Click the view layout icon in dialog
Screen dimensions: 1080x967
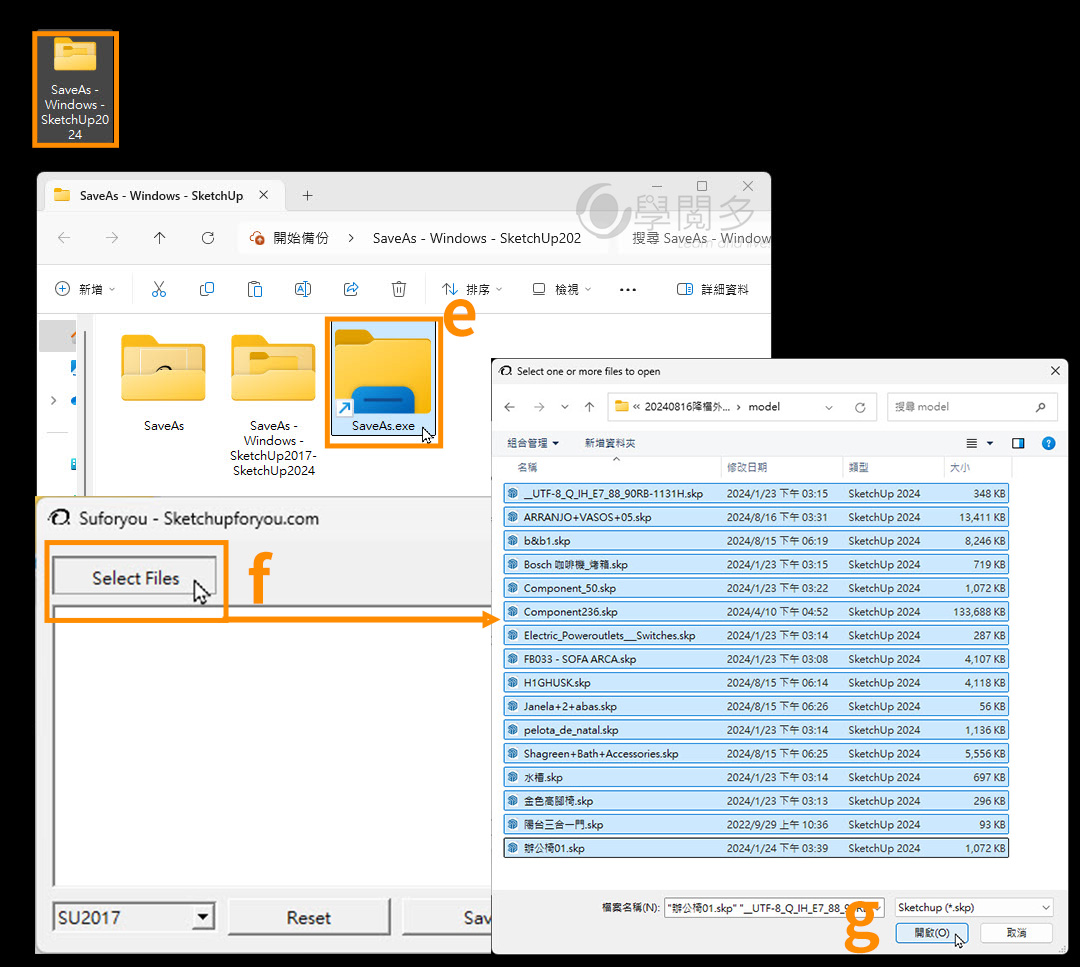click(972, 444)
